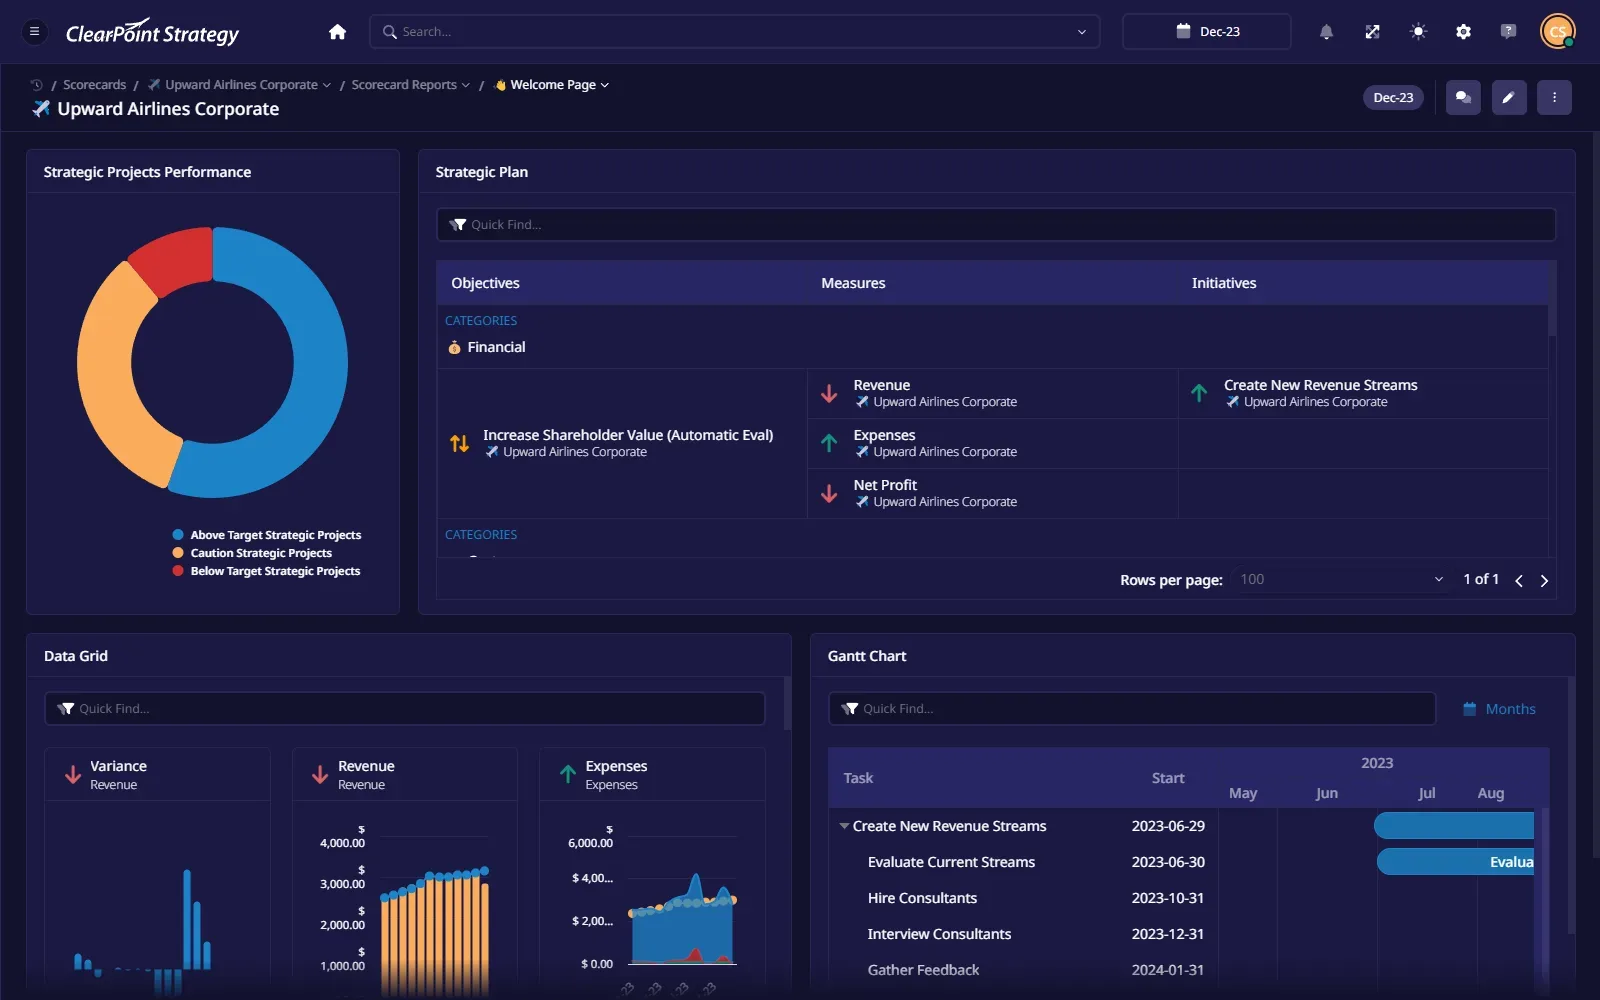Go to the Home icon
This screenshot has height=1000, width=1600.
tap(337, 32)
